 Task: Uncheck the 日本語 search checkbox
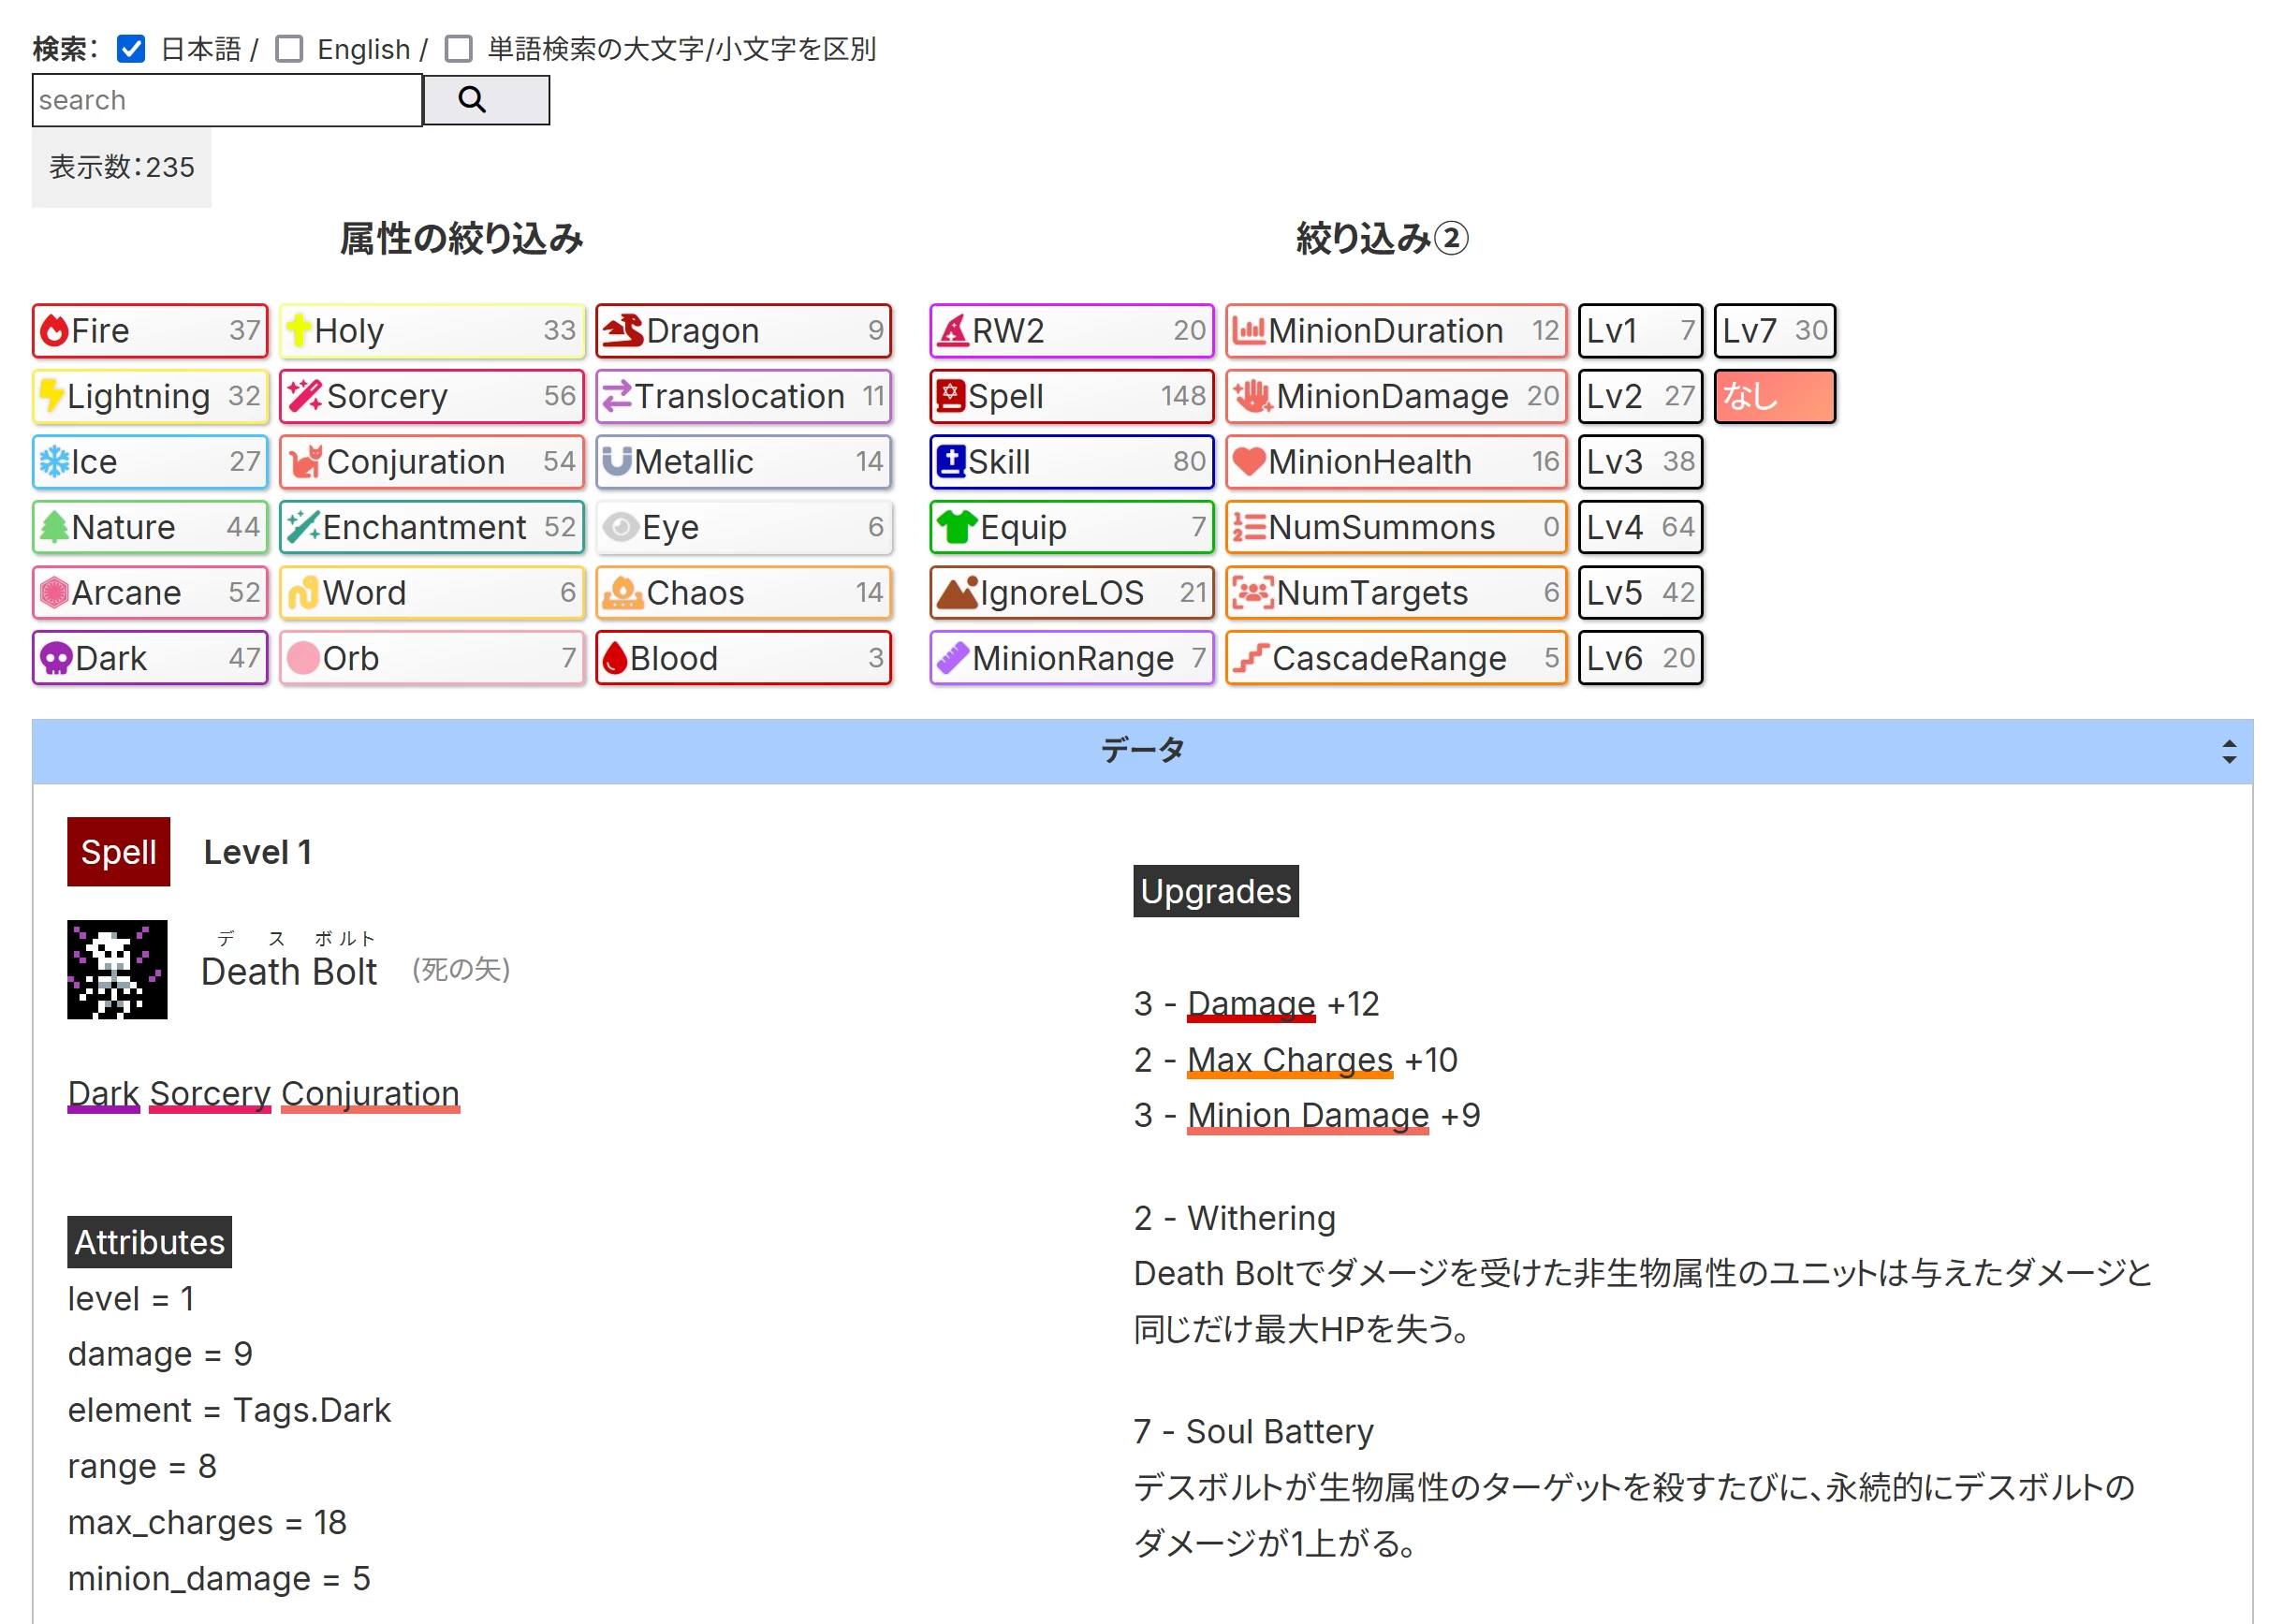coord(131,49)
